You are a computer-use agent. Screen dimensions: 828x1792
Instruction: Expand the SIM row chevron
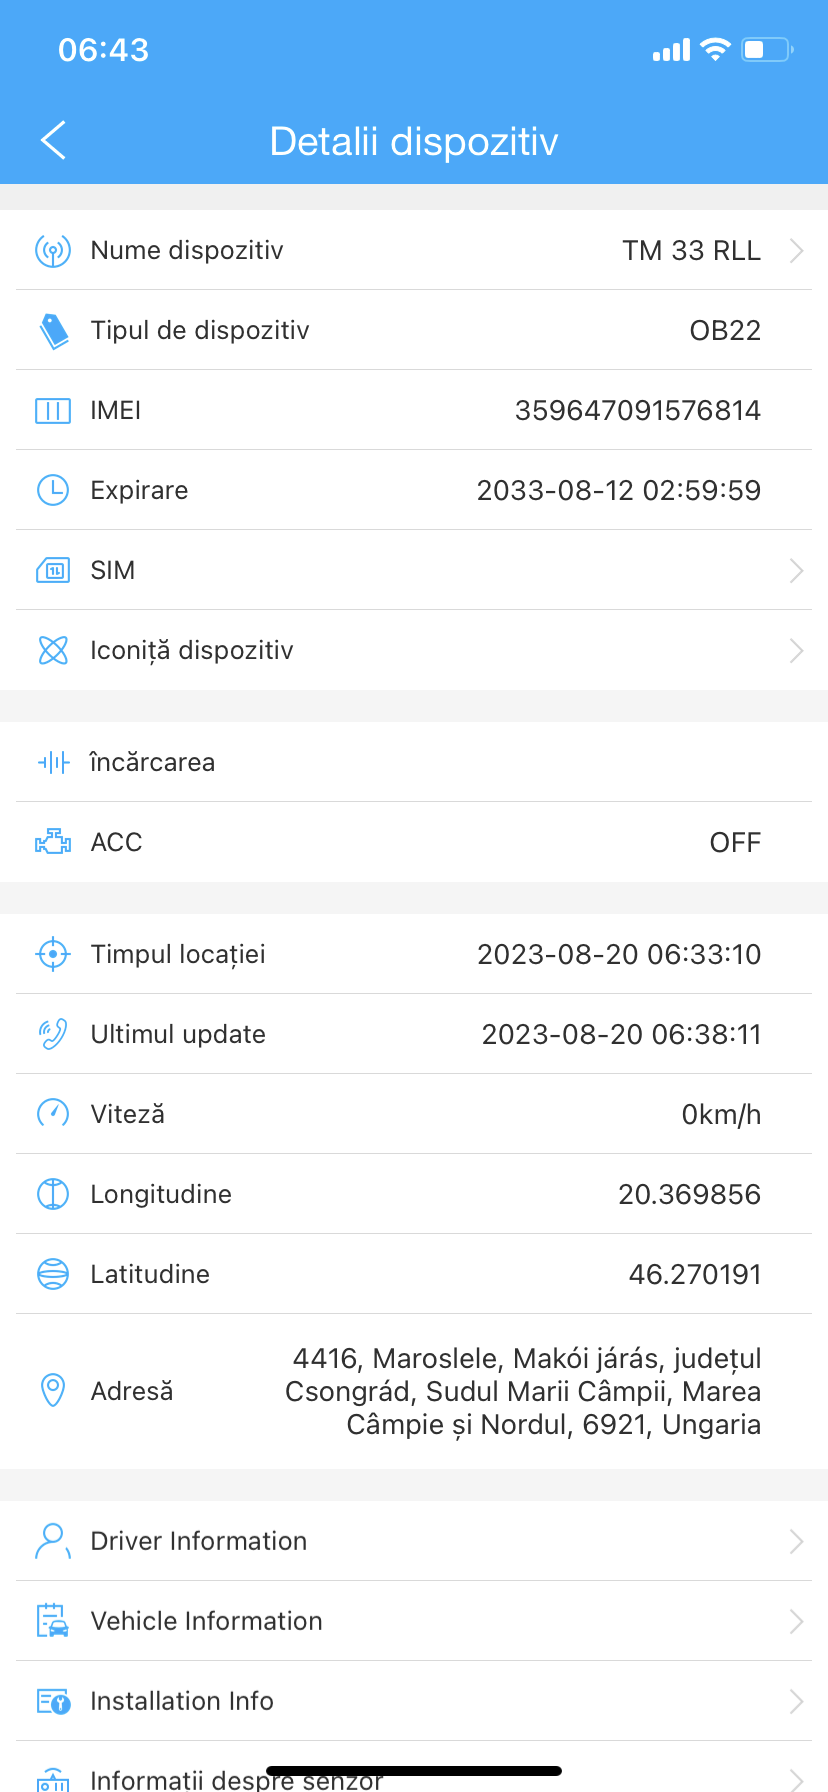point(796,570)
